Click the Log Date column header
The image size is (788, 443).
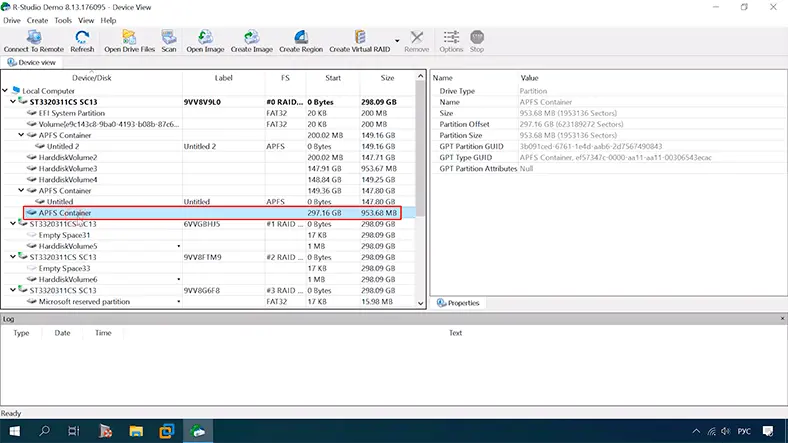coord(62,333)
